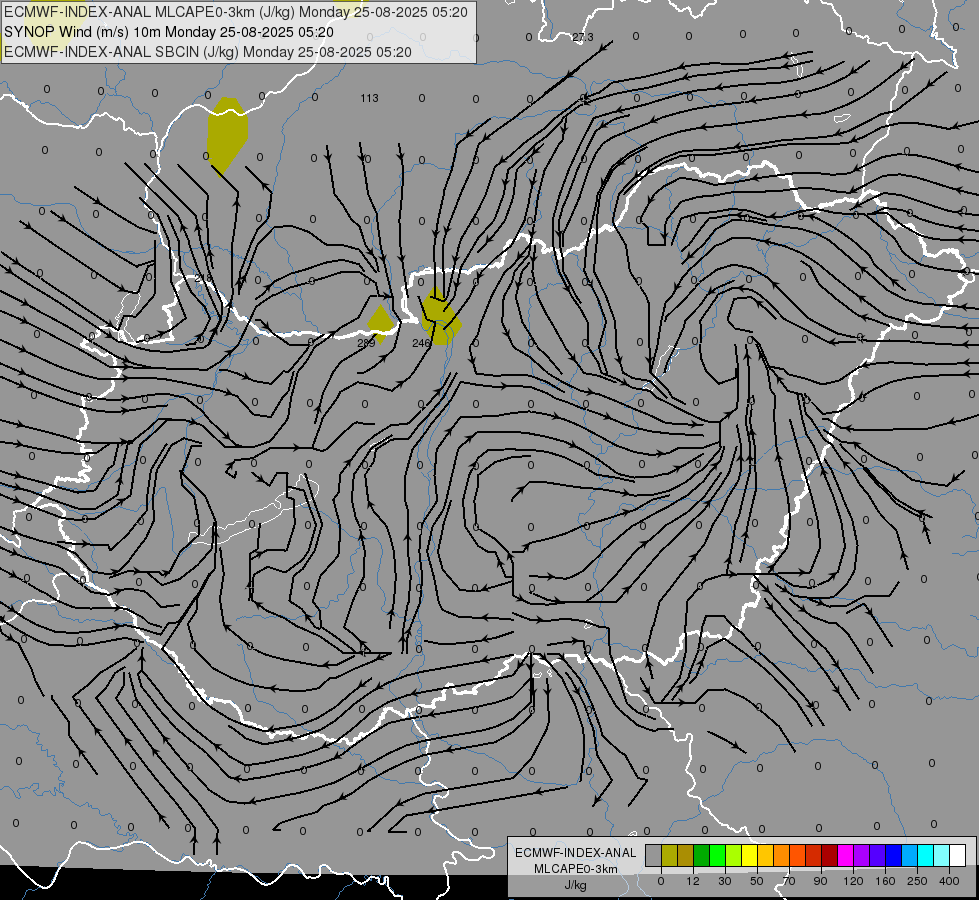Image resolution: width=979 pixels, height=900 pixels.
Task: Click the legend tick label 400
Action: 949,881
